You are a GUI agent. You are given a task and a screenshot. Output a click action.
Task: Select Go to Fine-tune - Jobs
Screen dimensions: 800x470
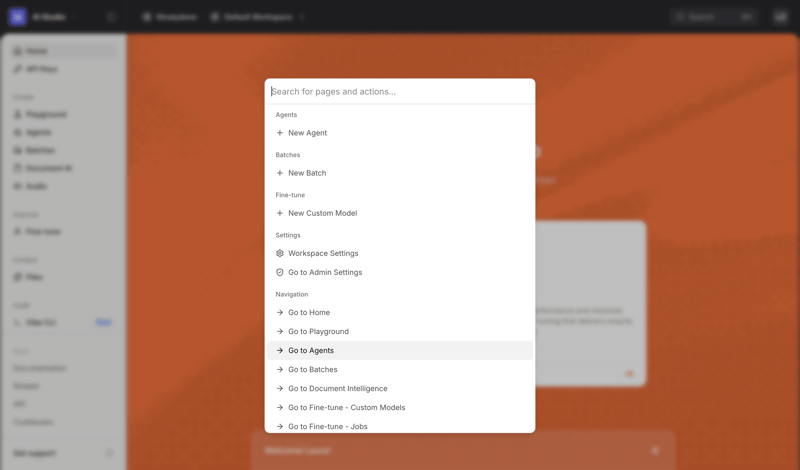point(327,426)
